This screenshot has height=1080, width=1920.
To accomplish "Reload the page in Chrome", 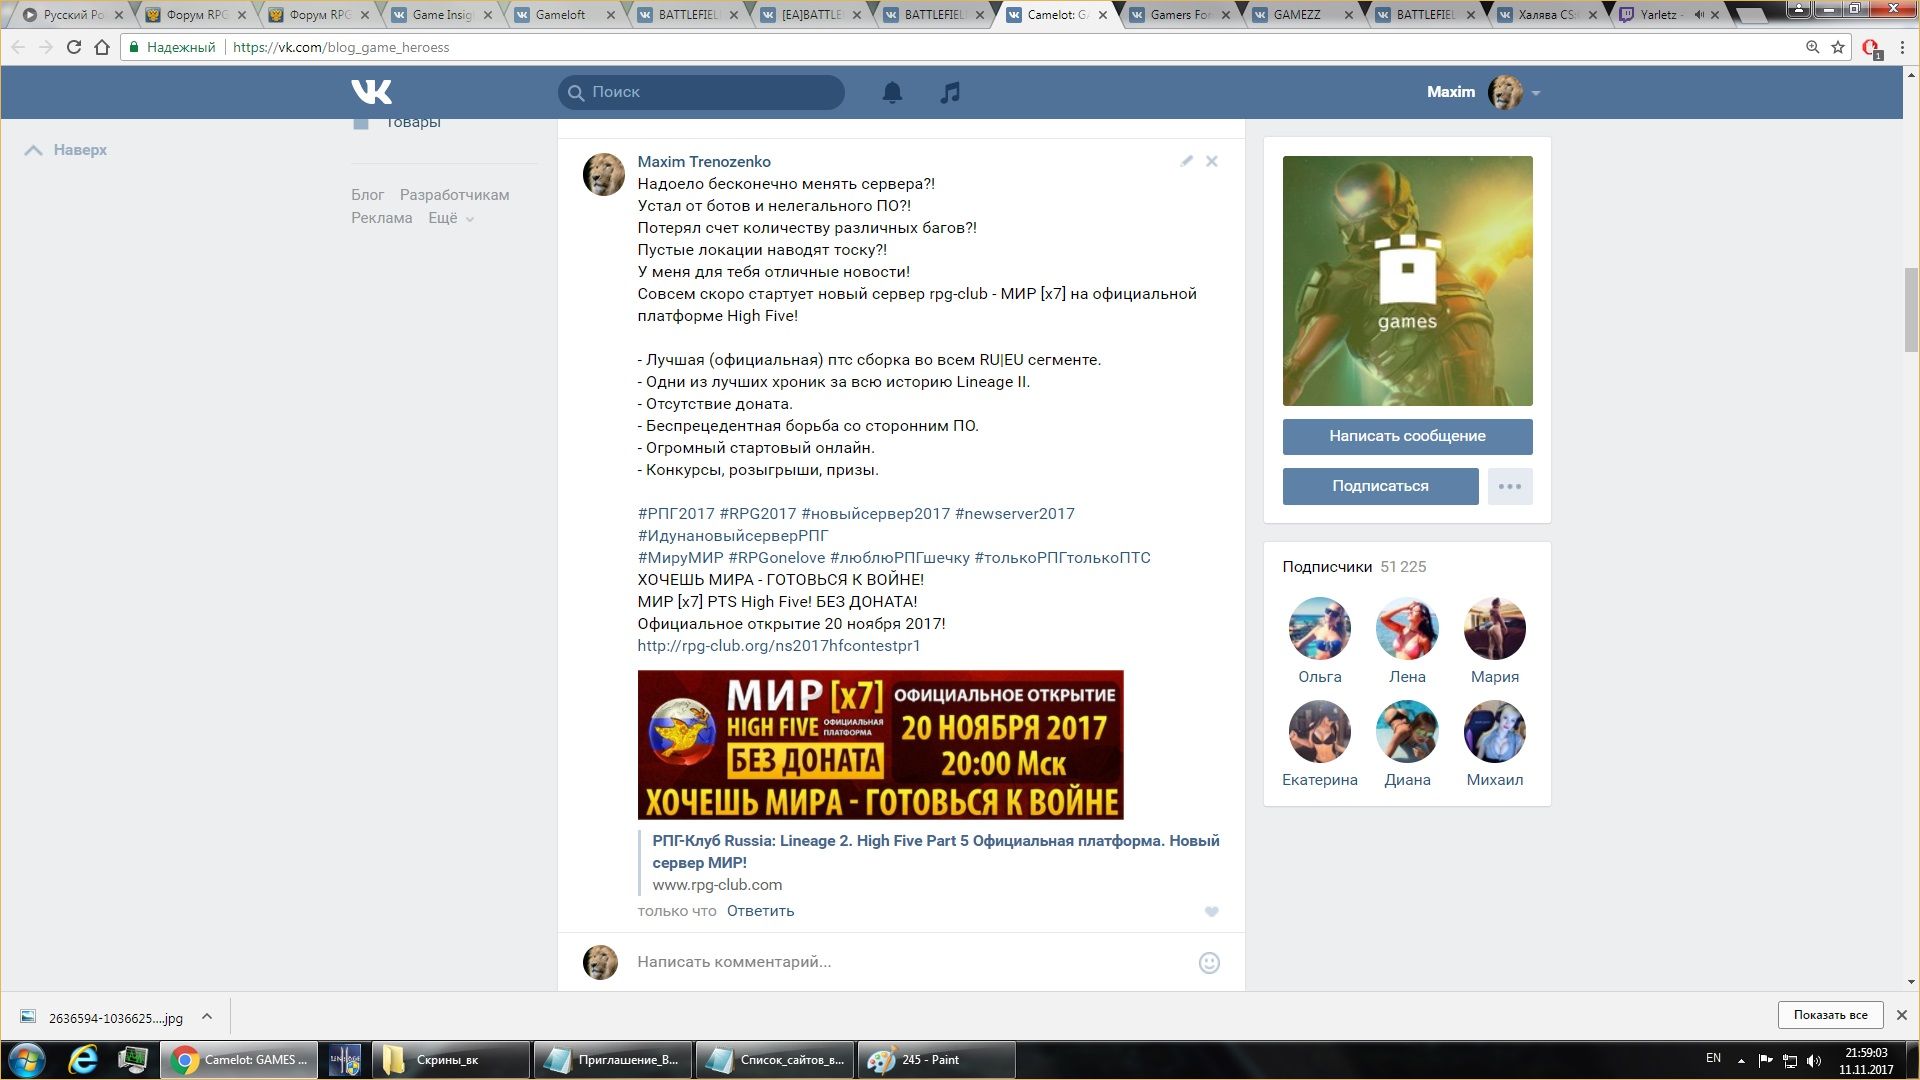I will point(73,47).
